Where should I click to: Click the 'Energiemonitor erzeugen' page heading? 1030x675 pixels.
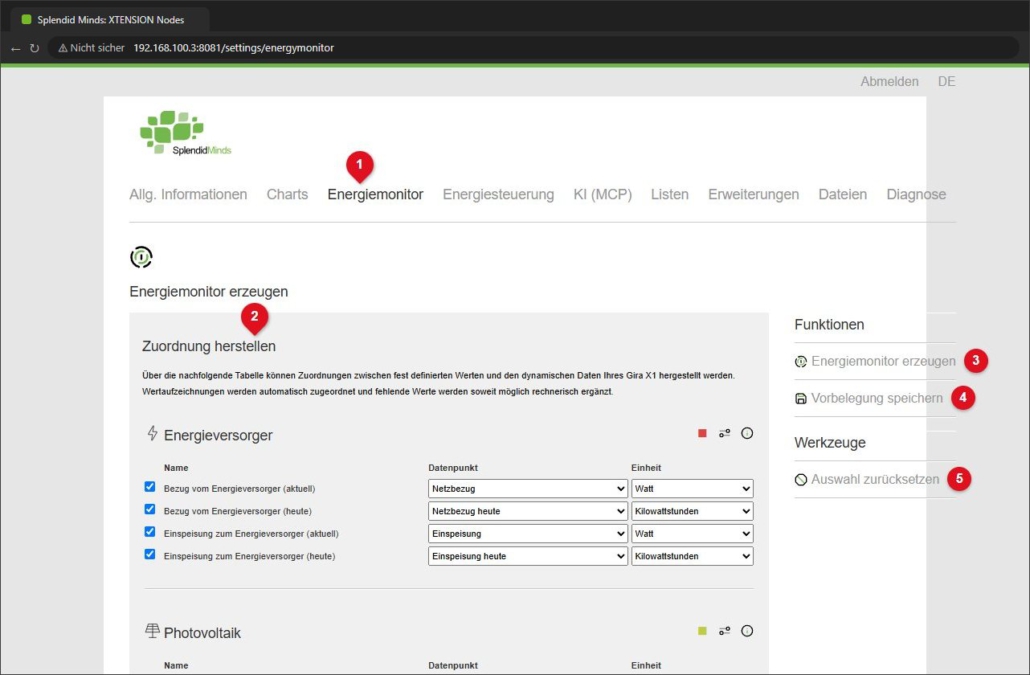click(x=208, y=292)
